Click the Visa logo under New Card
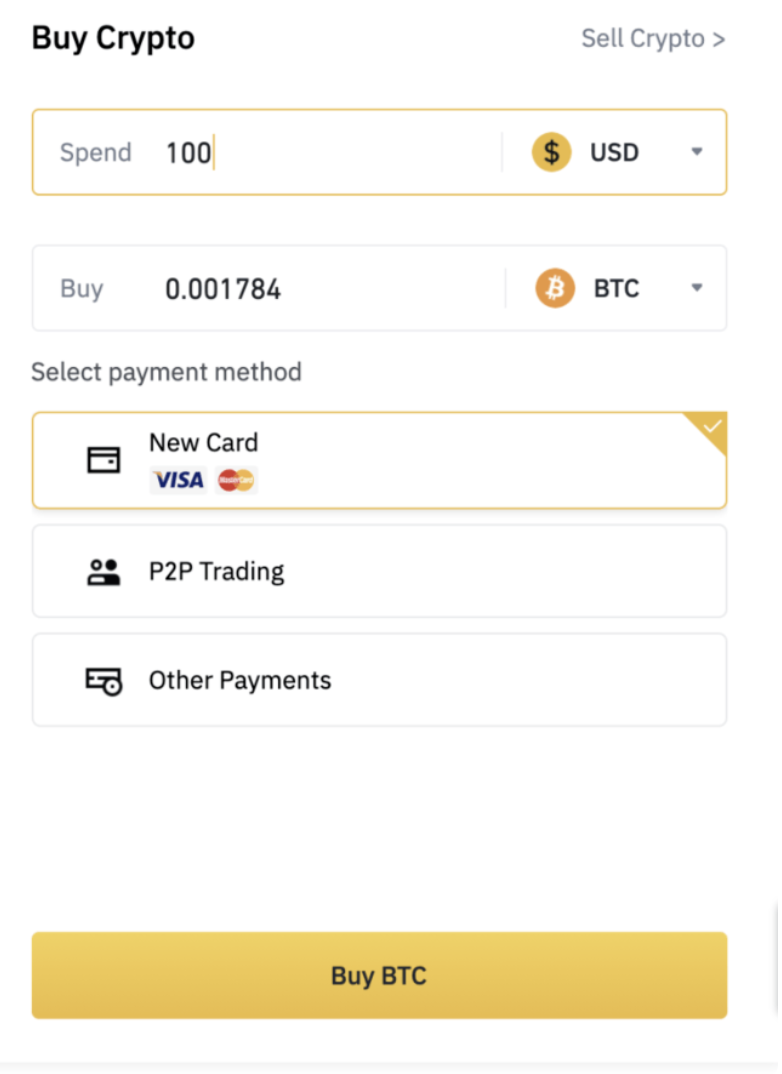 coord(178,481)
